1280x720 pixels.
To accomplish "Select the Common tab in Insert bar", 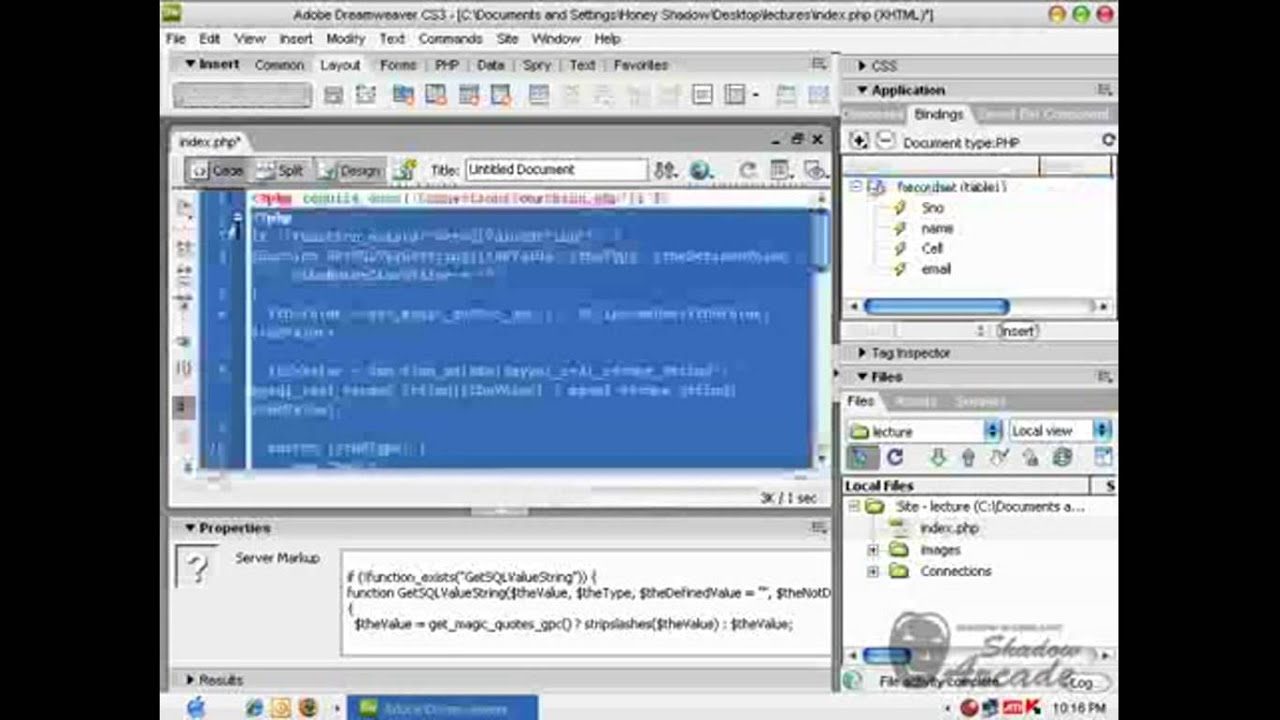I will point(279,65).
